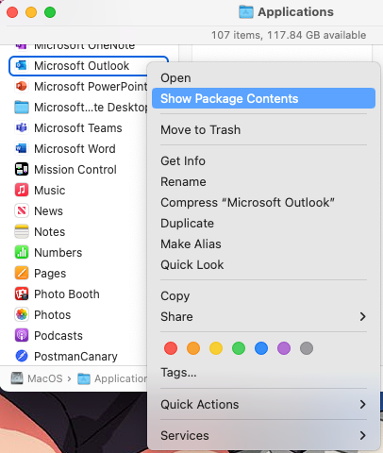This screenshot has width=383, height=453.
Task: Click "MacOS" in the path bar
Action: pos(45,379)
